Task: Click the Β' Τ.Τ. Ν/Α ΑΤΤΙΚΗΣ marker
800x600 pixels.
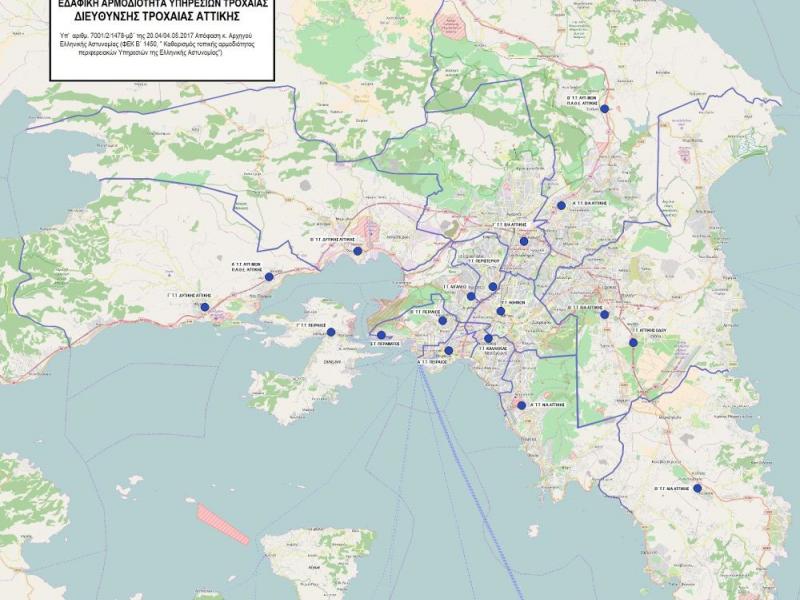Action: pos(697,489)
